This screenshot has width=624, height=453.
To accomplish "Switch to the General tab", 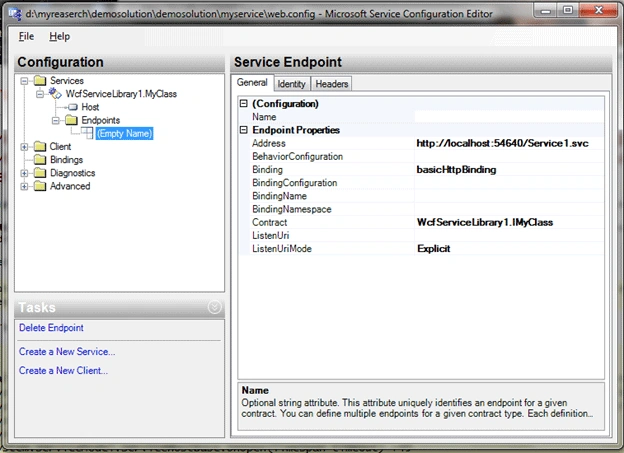I will click(252, 82).
